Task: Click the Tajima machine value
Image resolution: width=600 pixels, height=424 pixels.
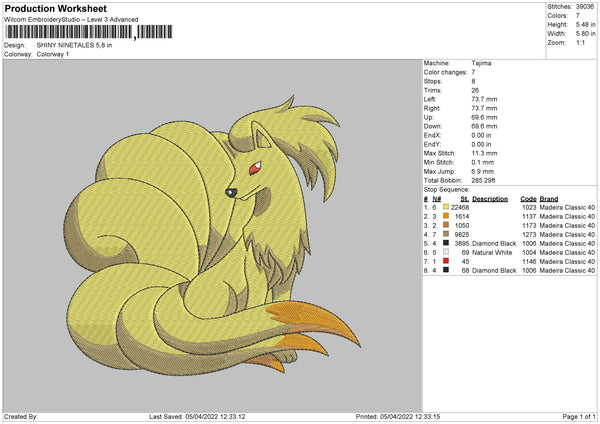Action: coord(481,62)
